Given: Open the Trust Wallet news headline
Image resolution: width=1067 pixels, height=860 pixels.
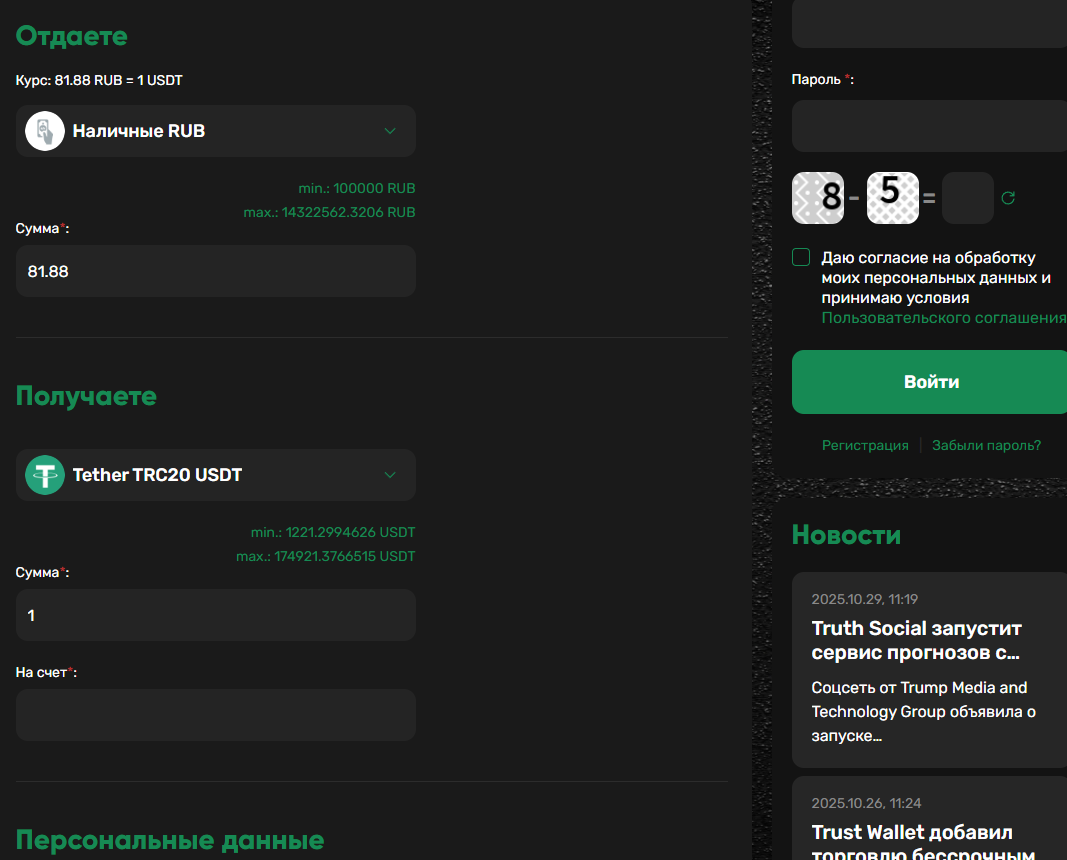Looking at the screenshot, I should coord(923,843).
